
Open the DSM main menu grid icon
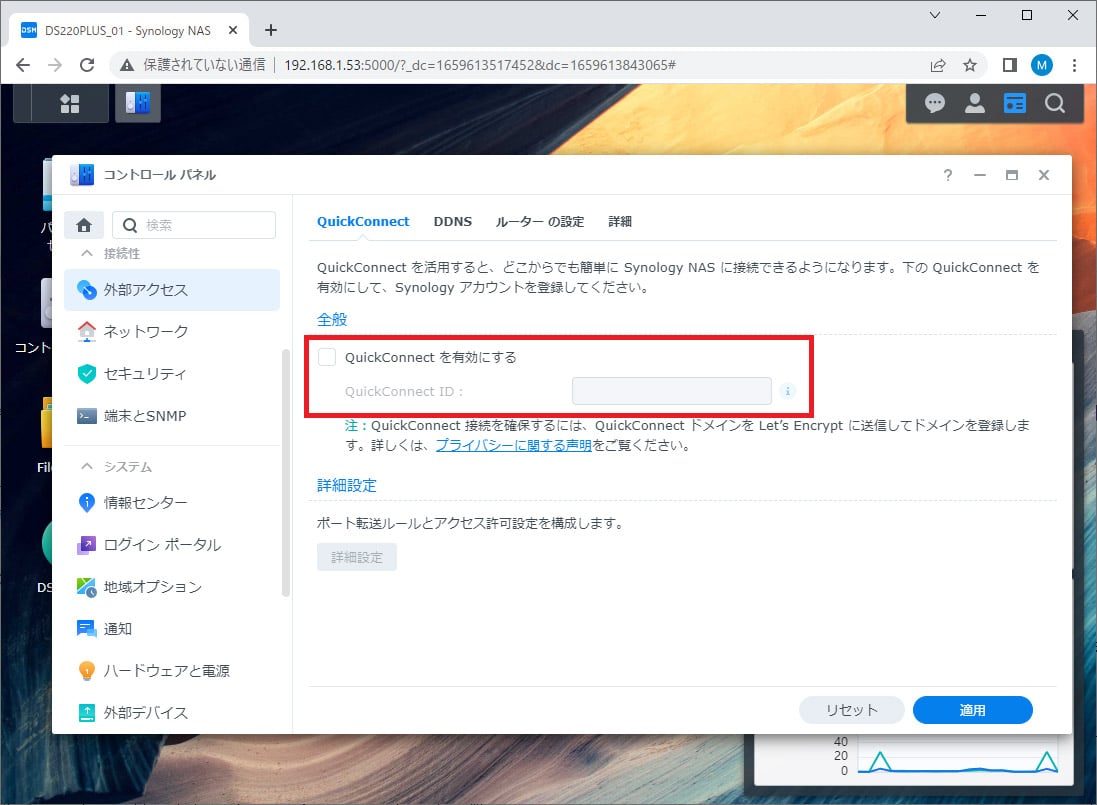(x=69, y=104)
